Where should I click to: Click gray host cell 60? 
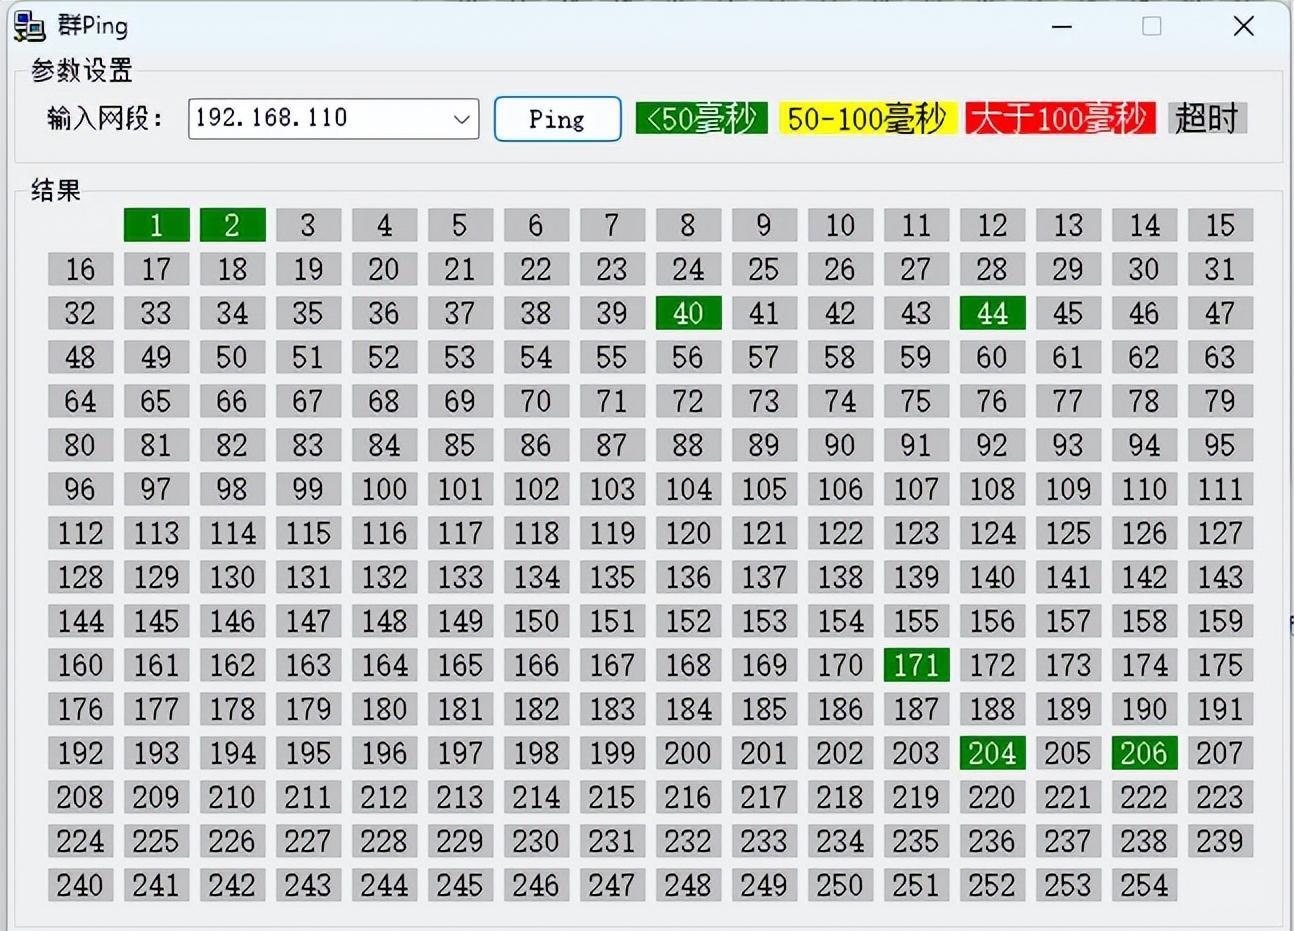pyautogui.click(x=993, y=357)
